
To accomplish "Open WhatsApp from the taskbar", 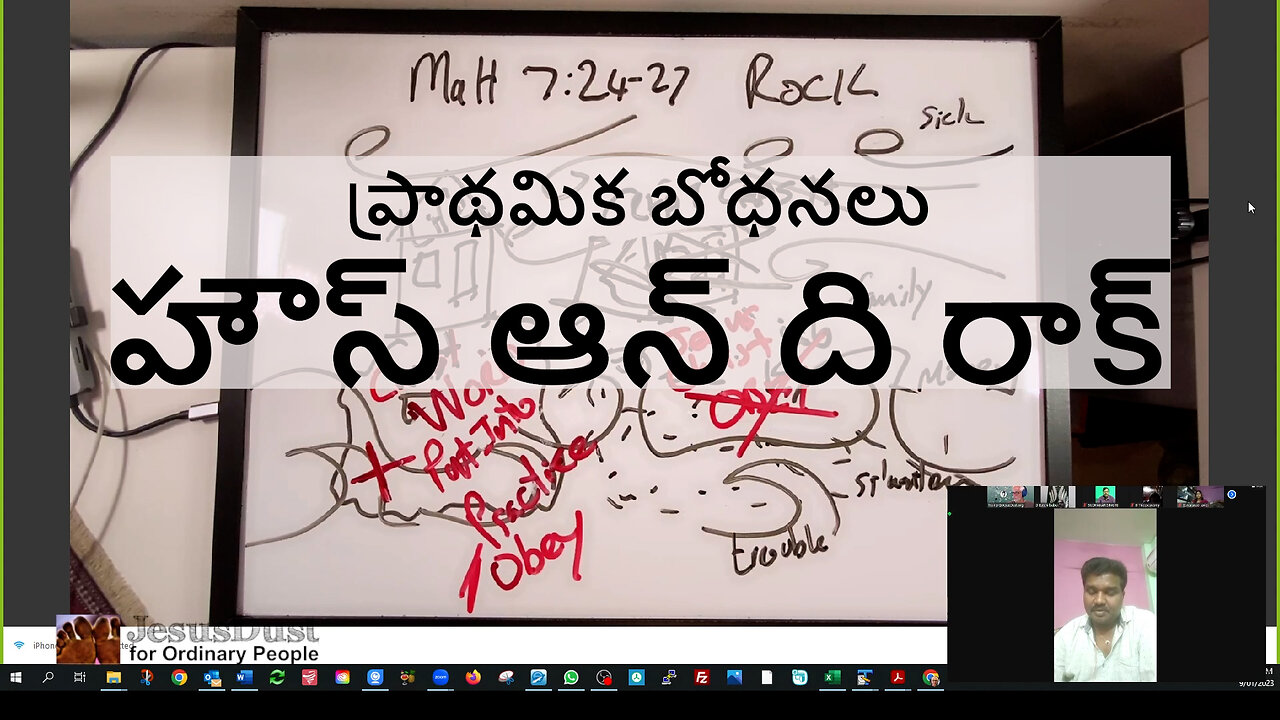I will 571,677.
